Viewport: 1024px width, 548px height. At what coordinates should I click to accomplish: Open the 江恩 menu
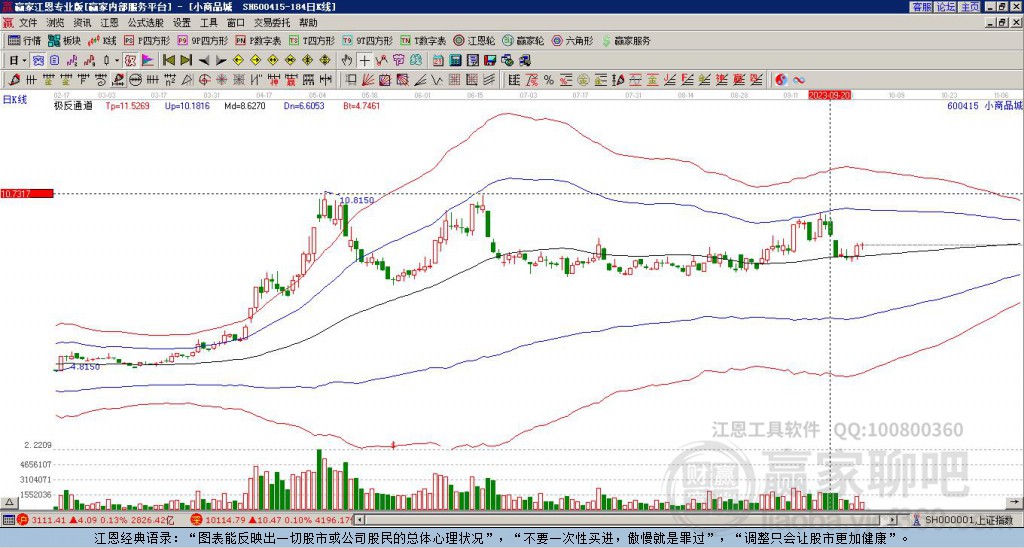pyautogui.click(x=109, y=23)
